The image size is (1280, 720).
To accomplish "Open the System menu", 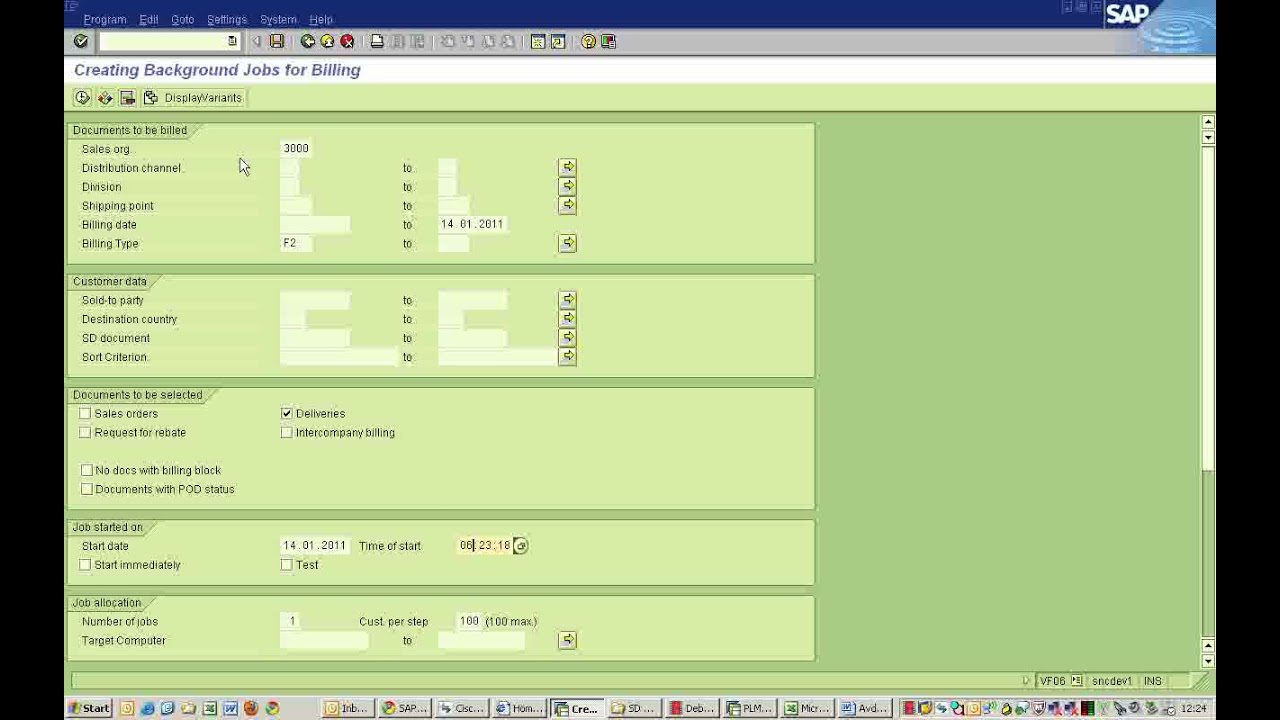I will pos(278,19).
